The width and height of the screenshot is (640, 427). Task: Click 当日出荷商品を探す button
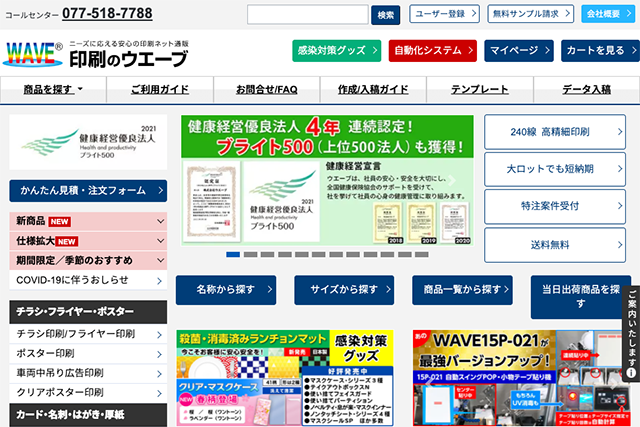(580, 297)
